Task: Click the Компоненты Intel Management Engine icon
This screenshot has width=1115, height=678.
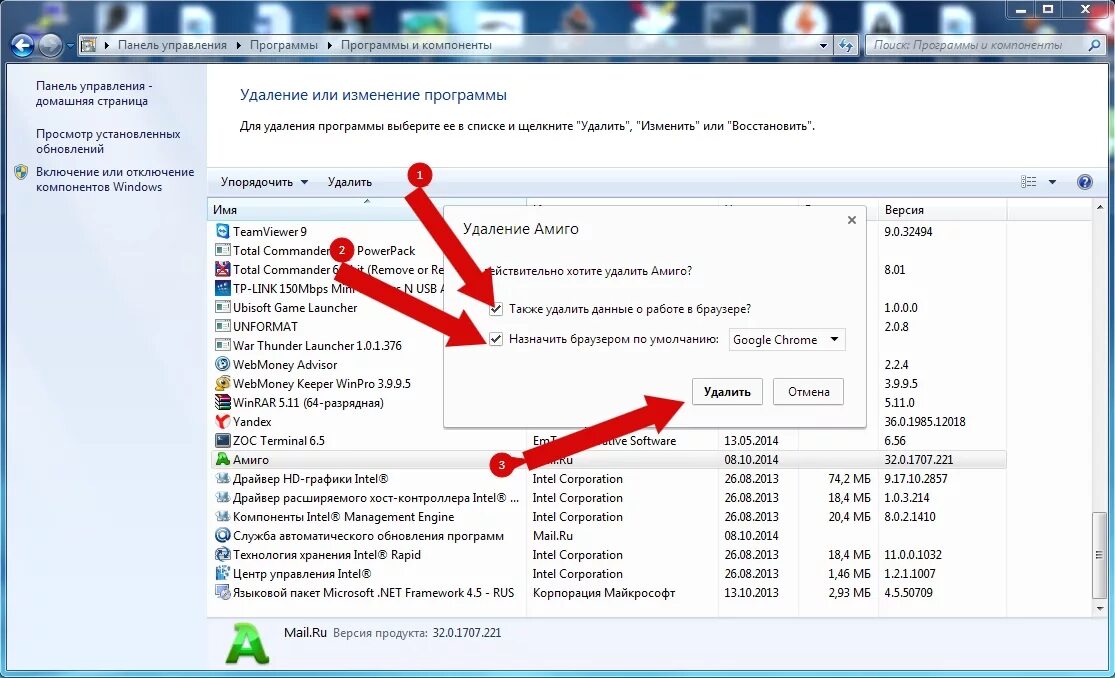Action: (x=223, y=517)
